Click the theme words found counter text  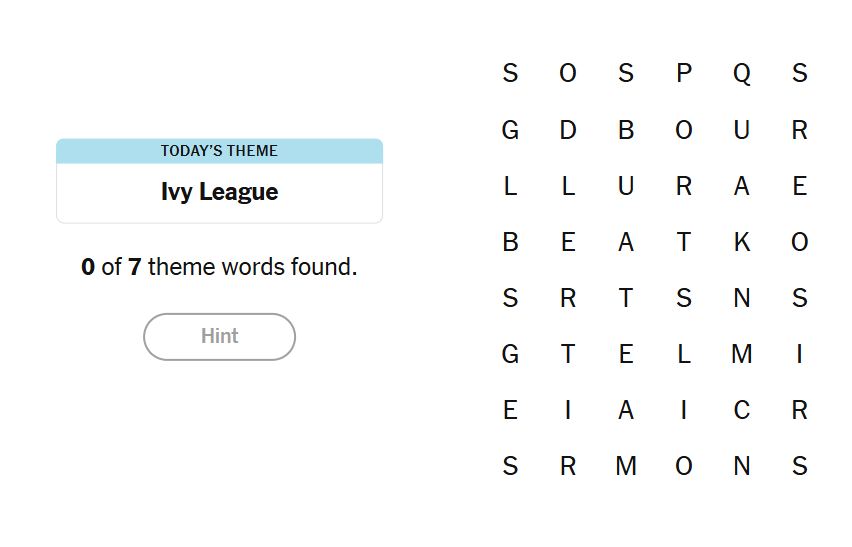pos(219,267)
